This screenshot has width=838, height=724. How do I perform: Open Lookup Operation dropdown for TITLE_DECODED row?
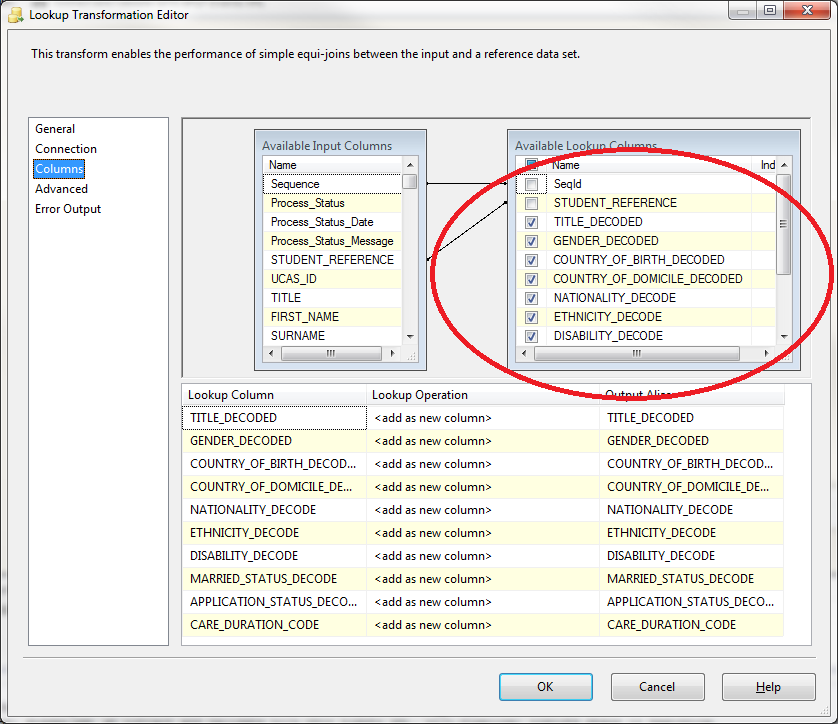point(483,418)
